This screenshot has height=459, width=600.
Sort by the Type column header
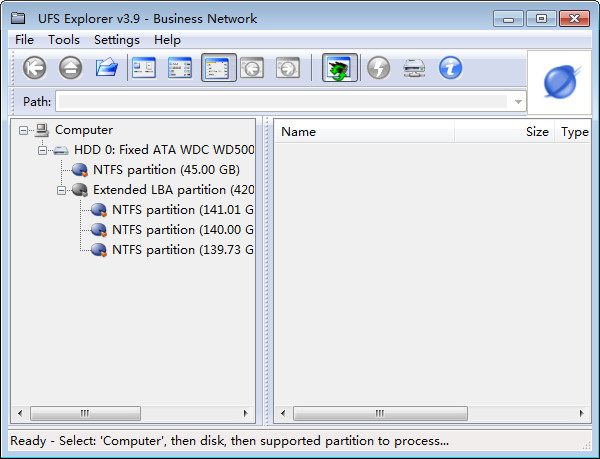pos(573,132)
